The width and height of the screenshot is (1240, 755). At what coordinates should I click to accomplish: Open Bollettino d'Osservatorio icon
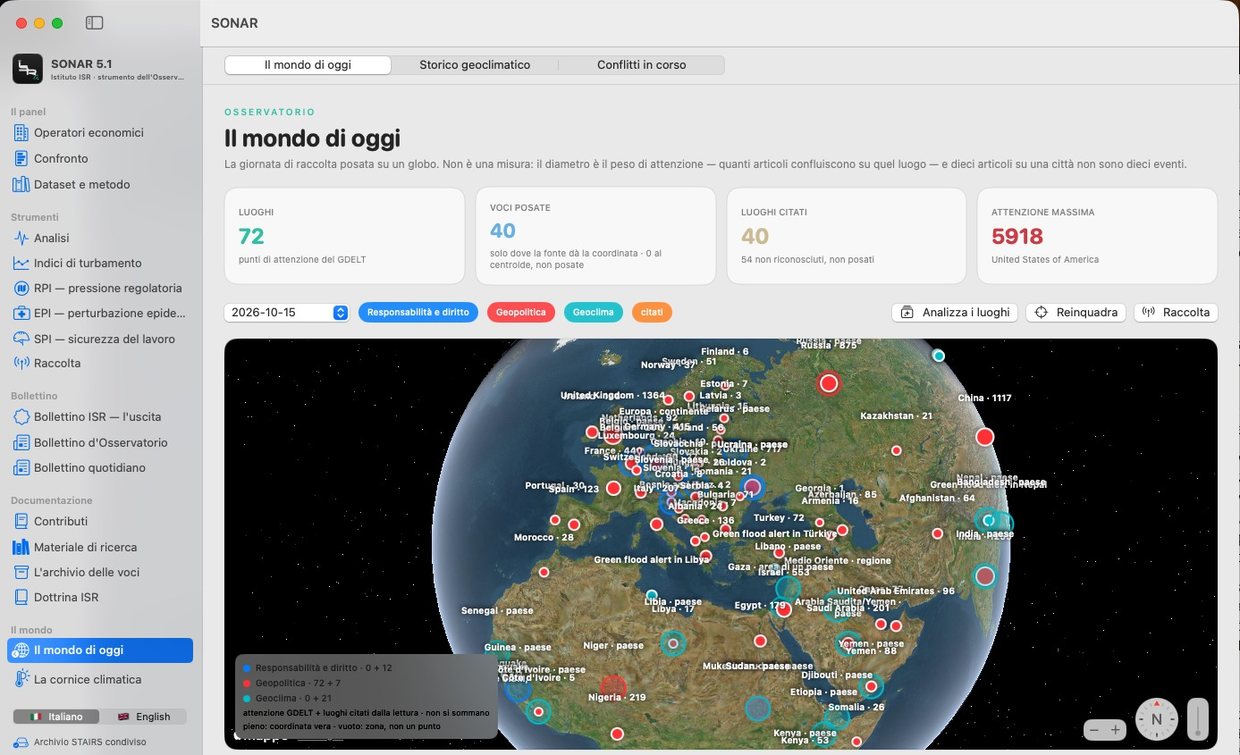click(21, 442)
